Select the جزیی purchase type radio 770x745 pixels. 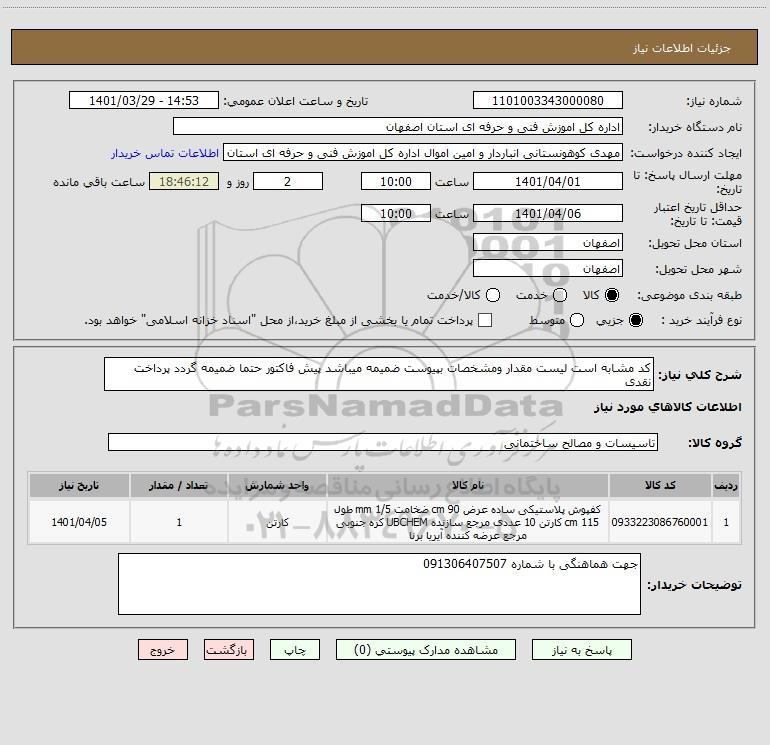point(636,320)
